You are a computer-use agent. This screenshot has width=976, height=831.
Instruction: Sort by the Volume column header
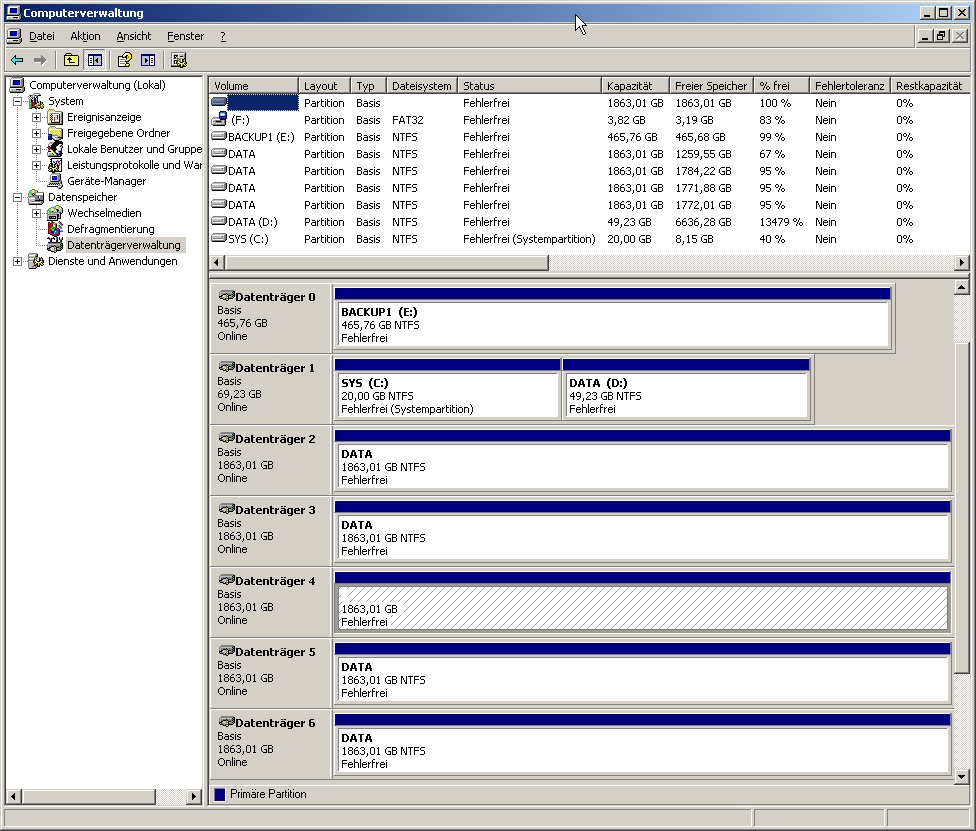[x=254, y=86]
